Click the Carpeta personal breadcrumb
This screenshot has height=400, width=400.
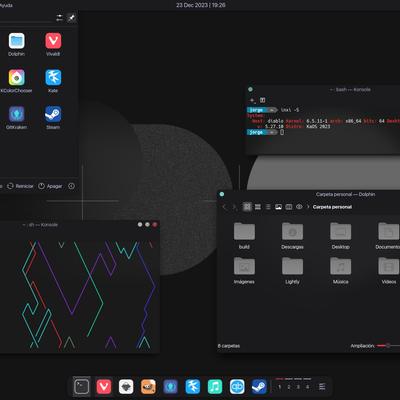(x=332, y=207)
